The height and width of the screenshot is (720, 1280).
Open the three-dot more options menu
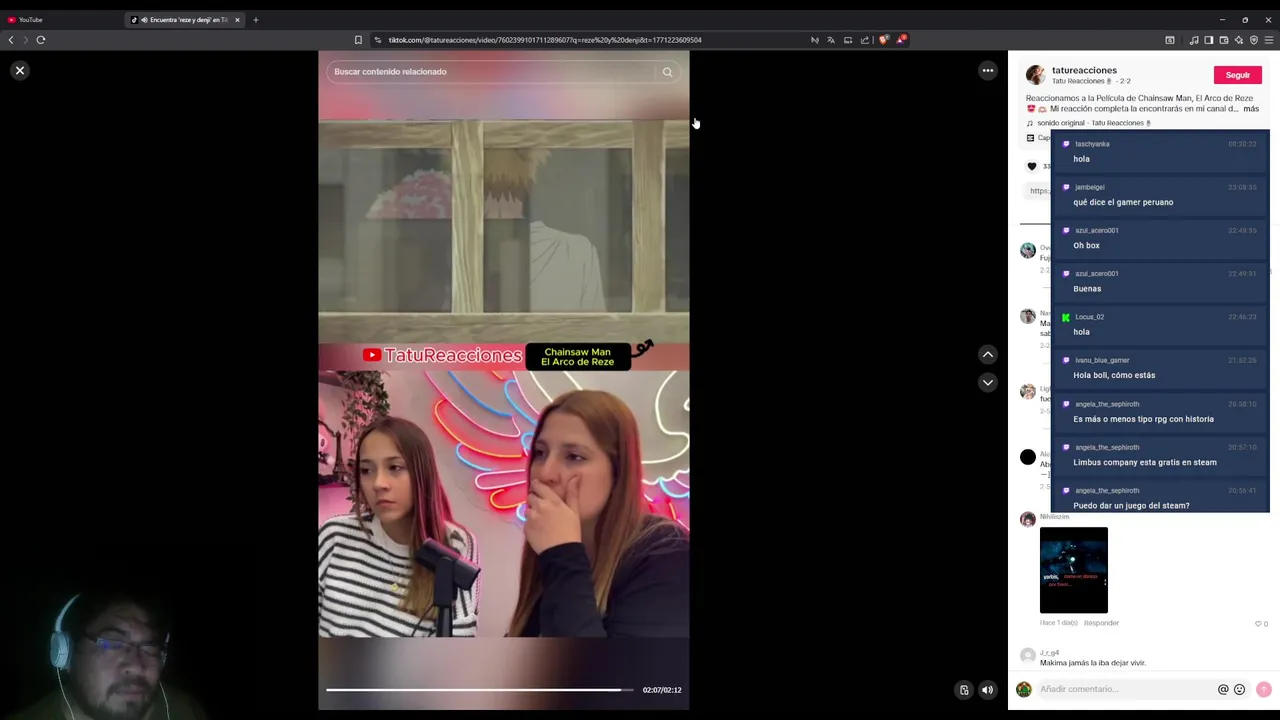[987, 70]
